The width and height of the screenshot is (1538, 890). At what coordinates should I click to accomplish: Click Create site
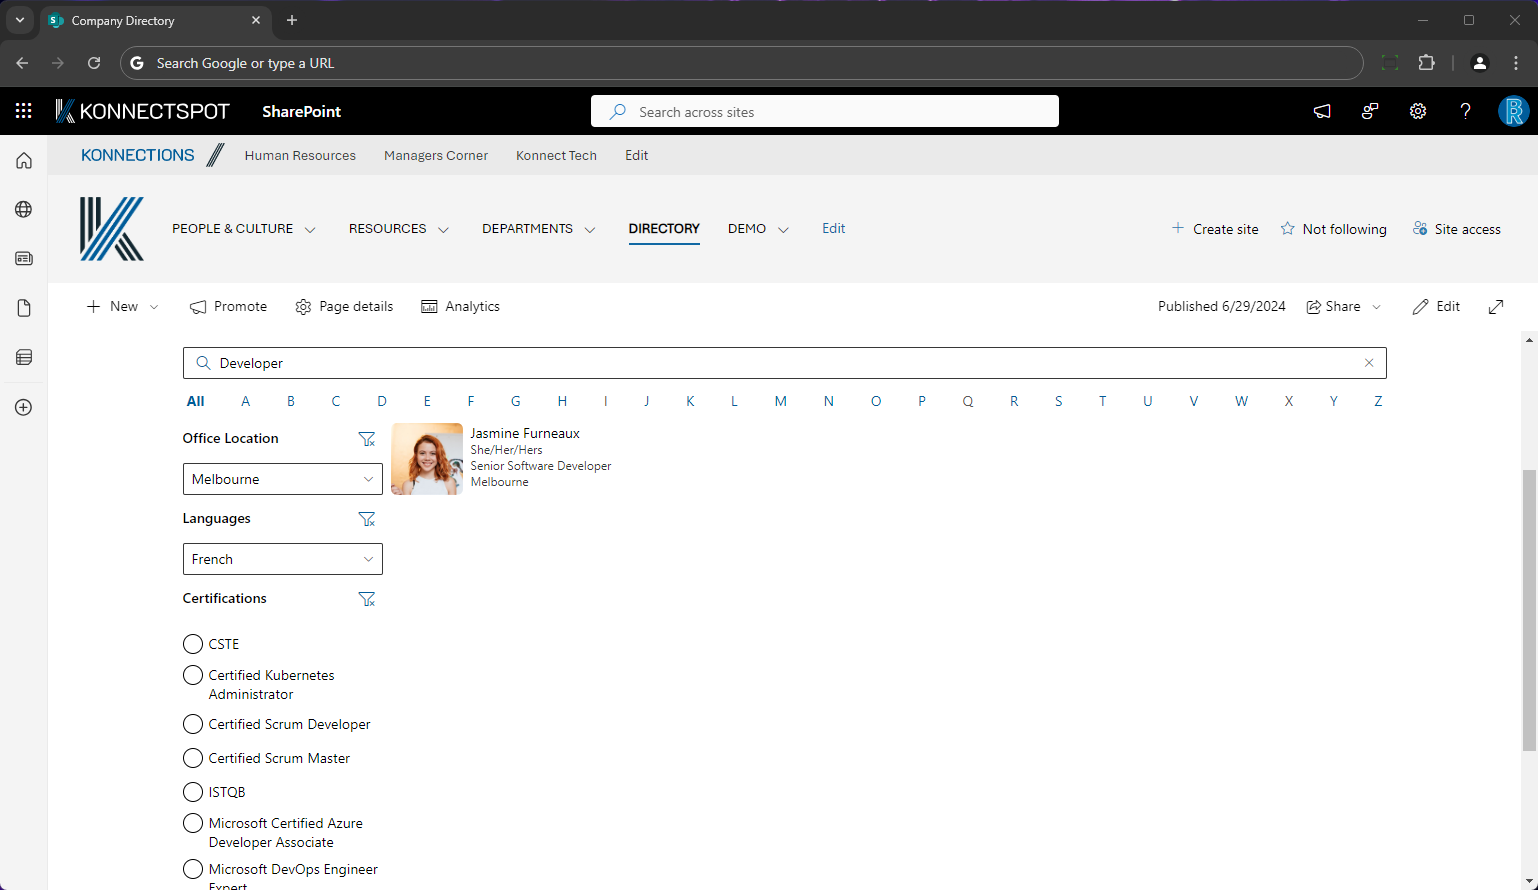coord(1214,229)
